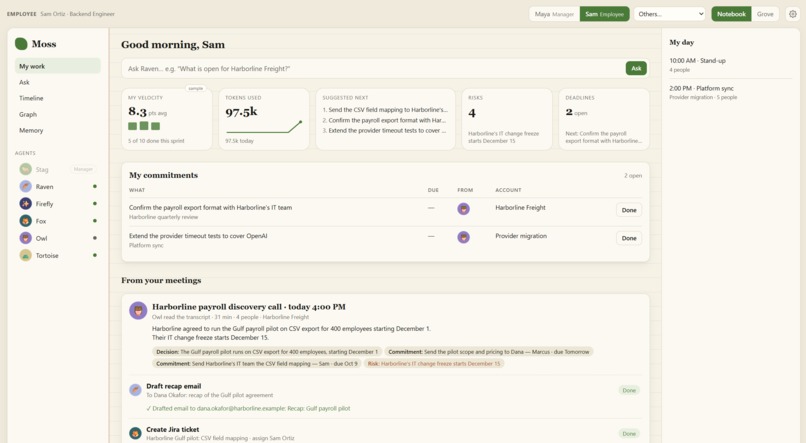Open the Others... dropdown

pyautogui.click(x=670, y=14)
